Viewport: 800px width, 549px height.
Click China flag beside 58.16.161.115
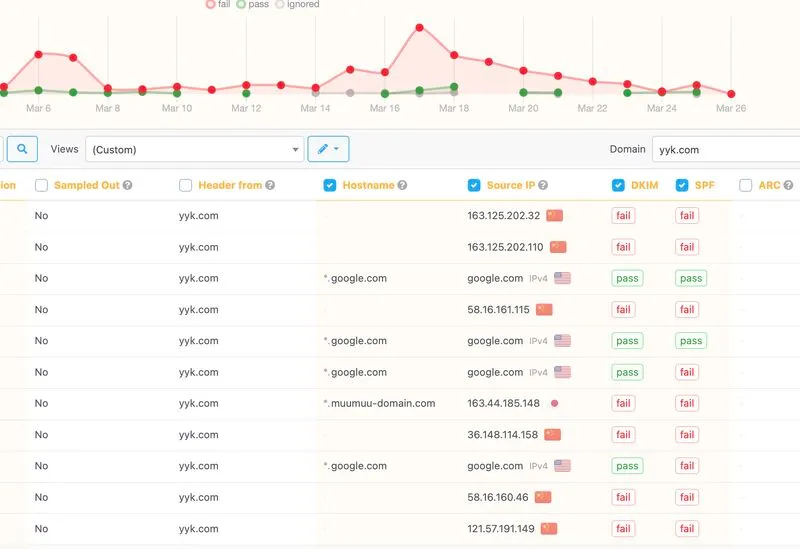pyautogui.click(x=544, y=309)
